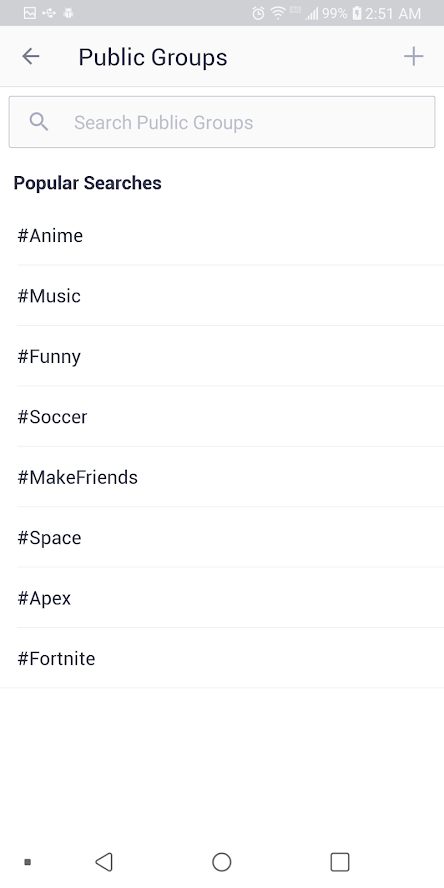The height and width of the screenshot is (888, 444).
Task: Tap the Android home circle button
Action: click(221, 862)
